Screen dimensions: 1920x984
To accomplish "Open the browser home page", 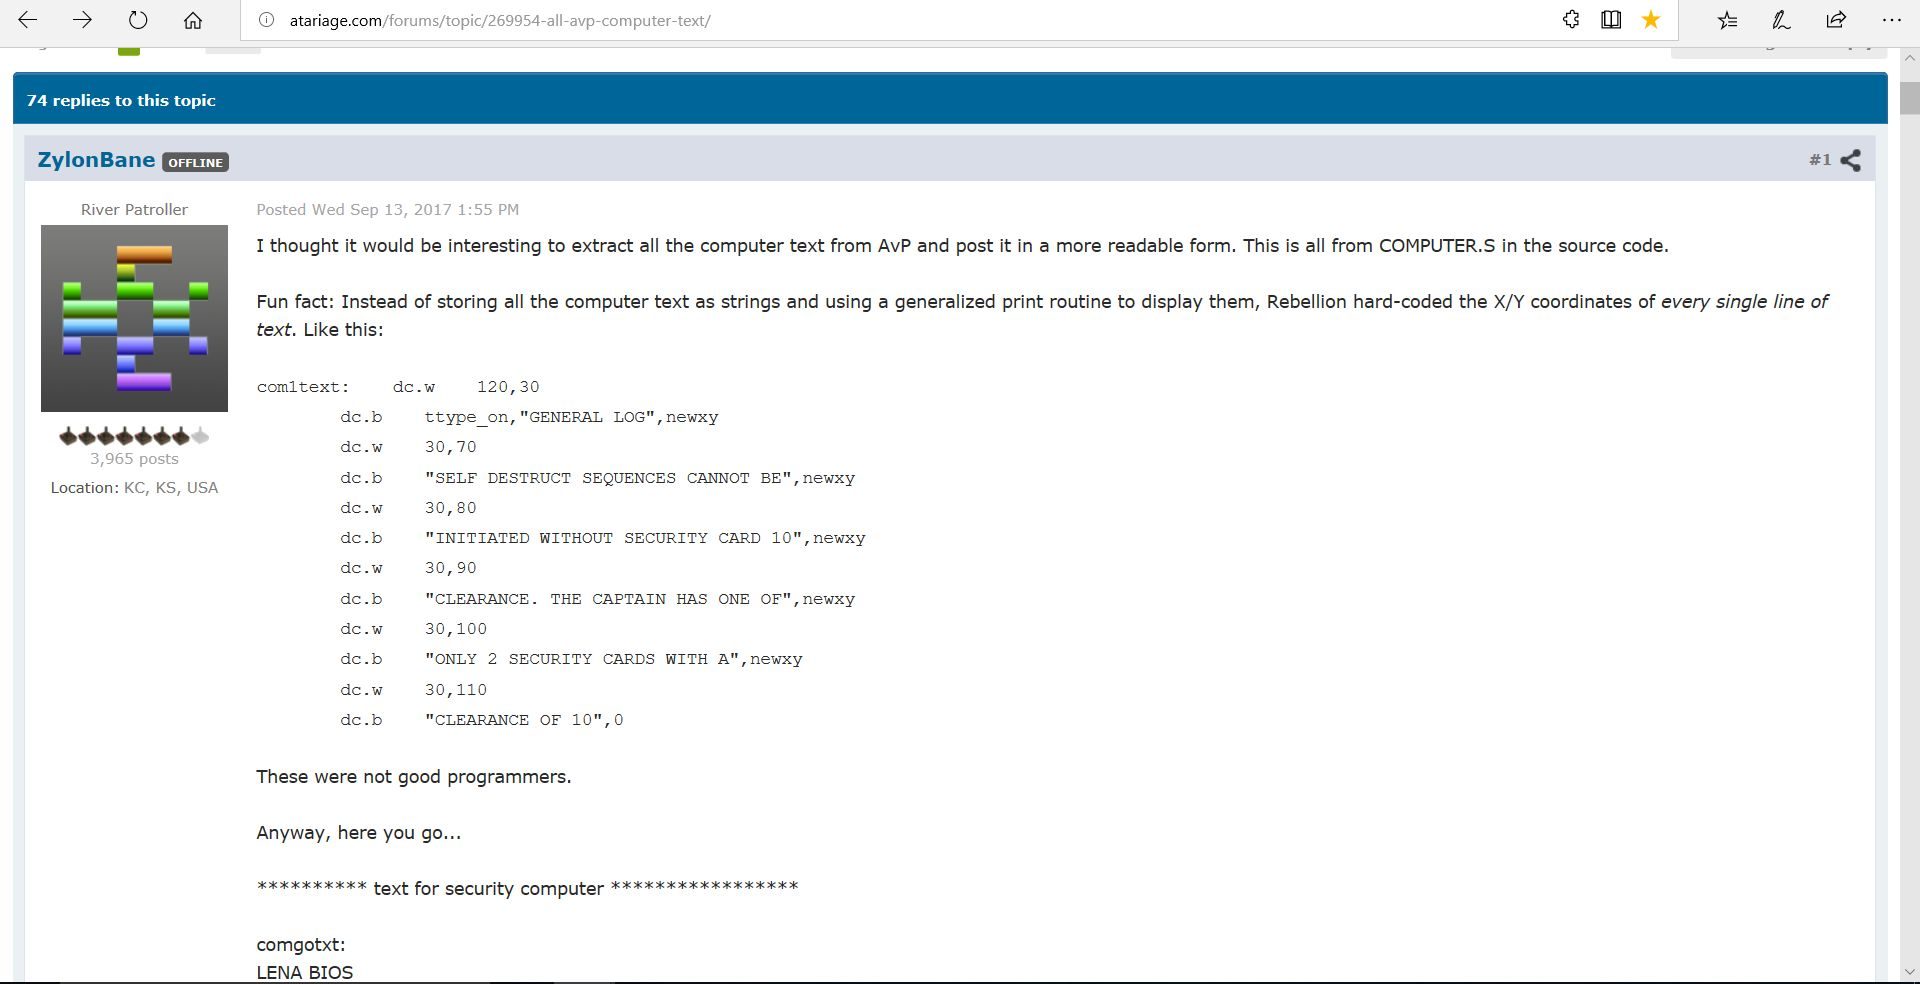I will click(x=193, y=20).
